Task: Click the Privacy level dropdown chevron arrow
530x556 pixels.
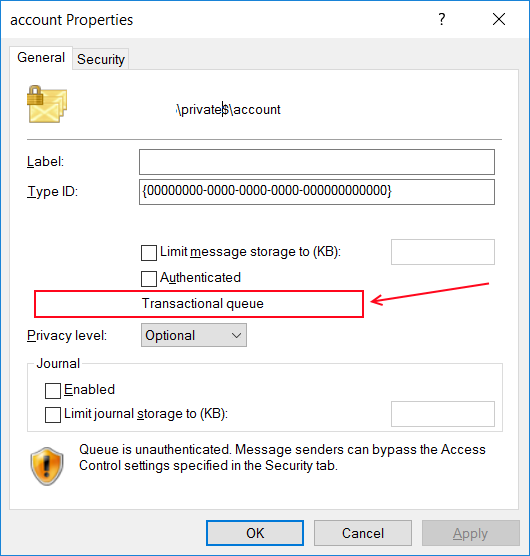Action: [236, 335]
